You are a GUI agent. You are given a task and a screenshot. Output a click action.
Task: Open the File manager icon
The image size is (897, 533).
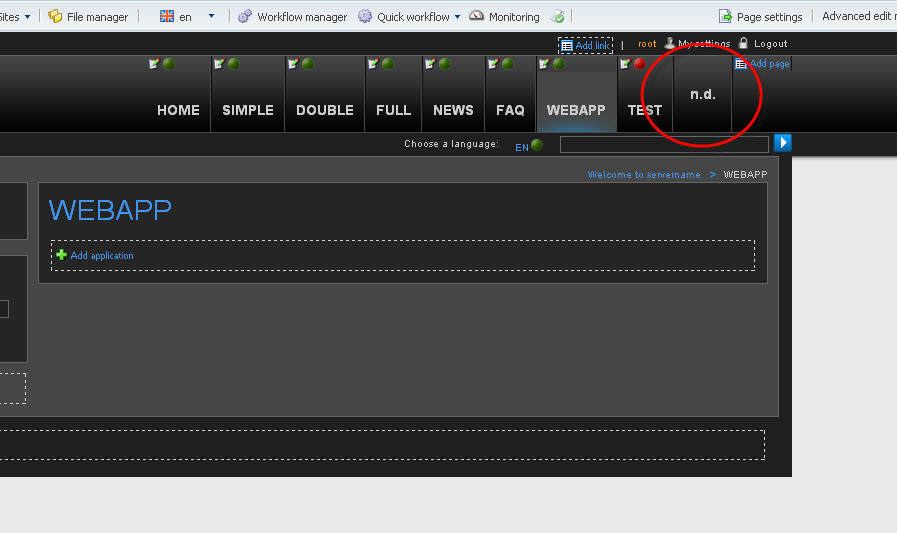(55, 16)
